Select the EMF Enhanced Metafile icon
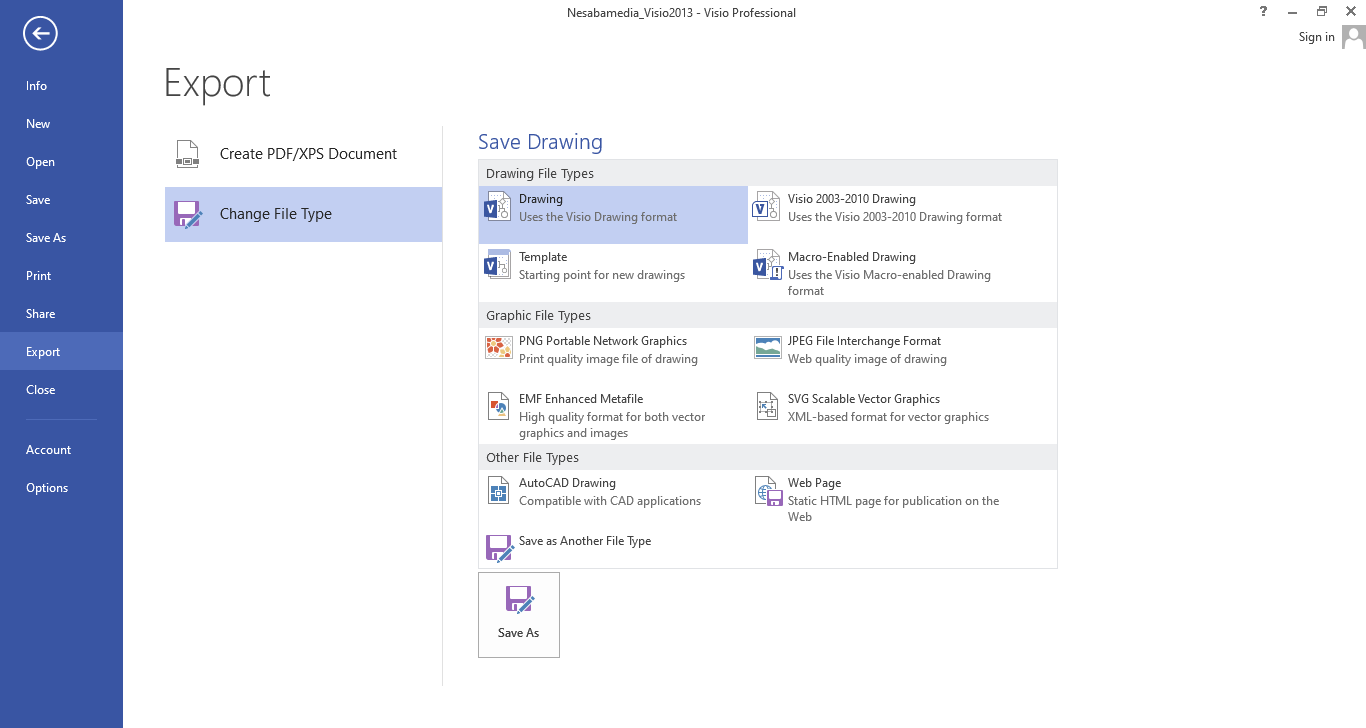Screen dimensions: 1366x728 [498, 406]
